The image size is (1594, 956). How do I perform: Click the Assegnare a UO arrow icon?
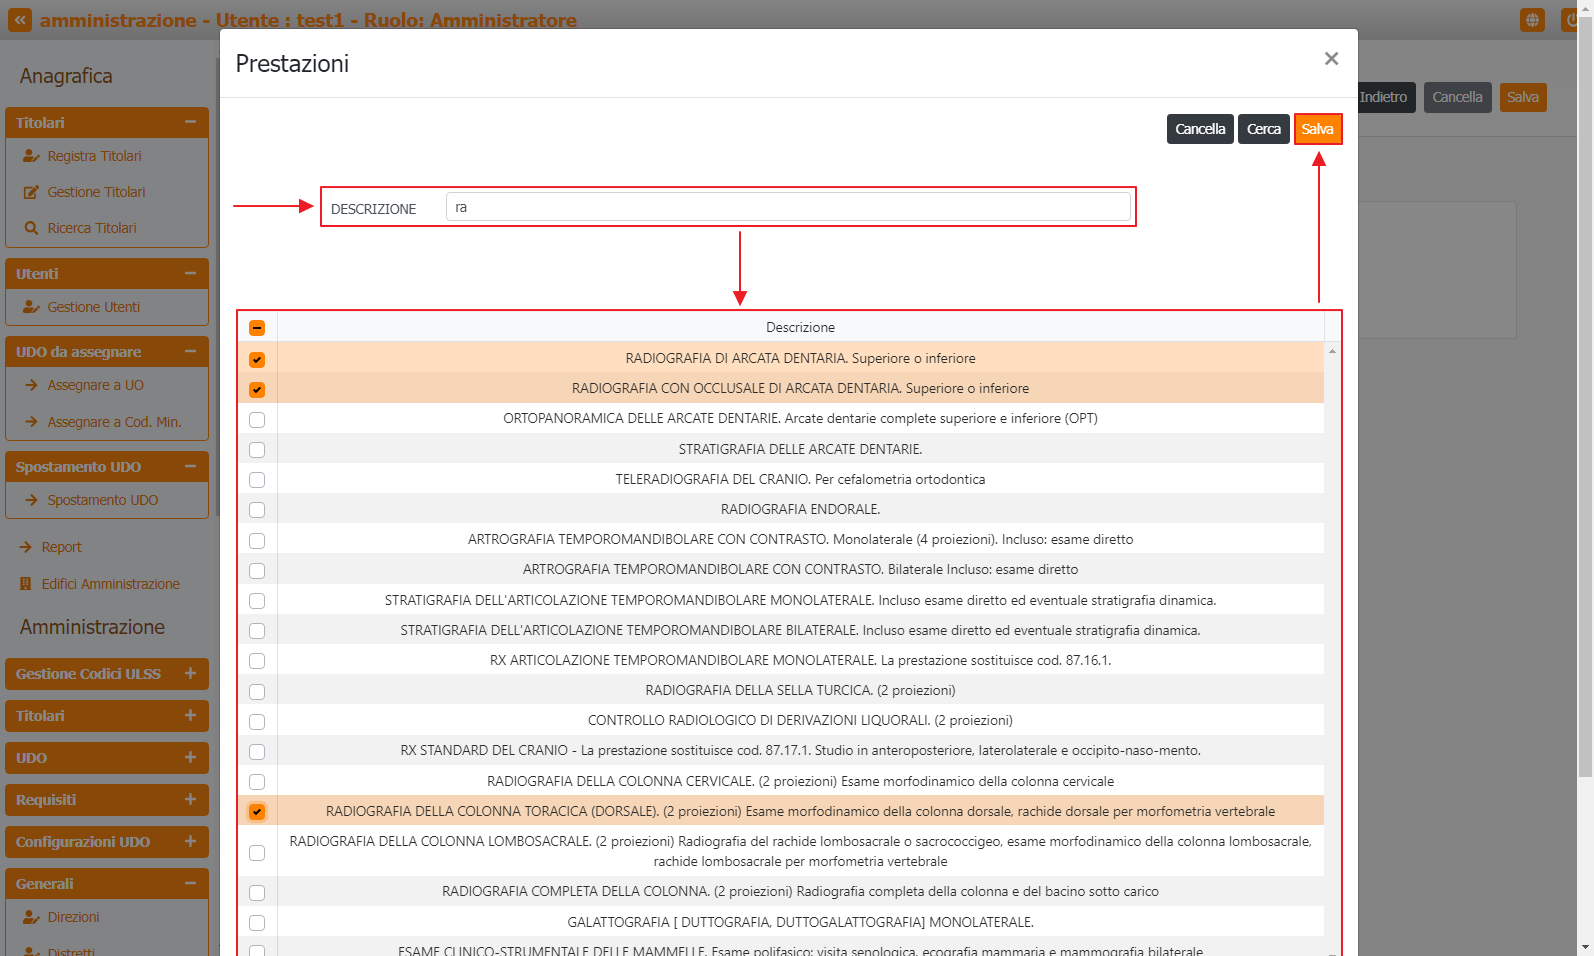pyautogui.click(x=31, y=385)
